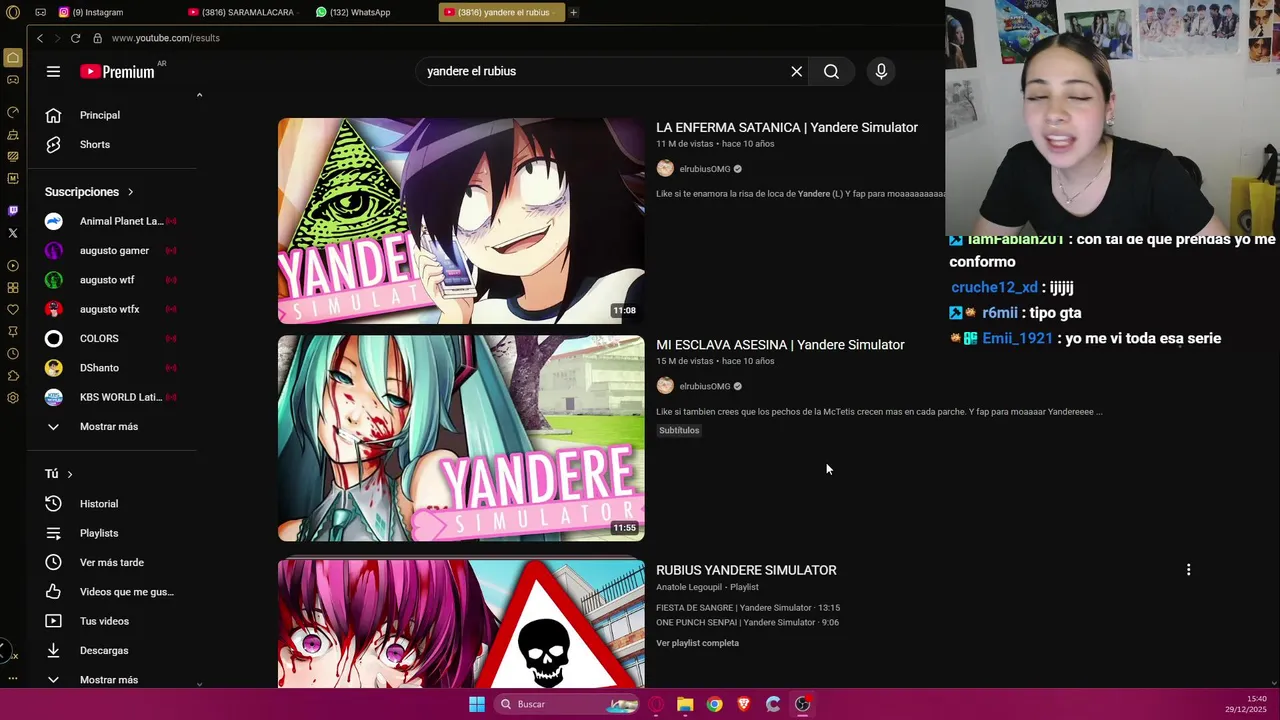Open Opera sidebar home button

pyautogui.click(x=13, y=58)
